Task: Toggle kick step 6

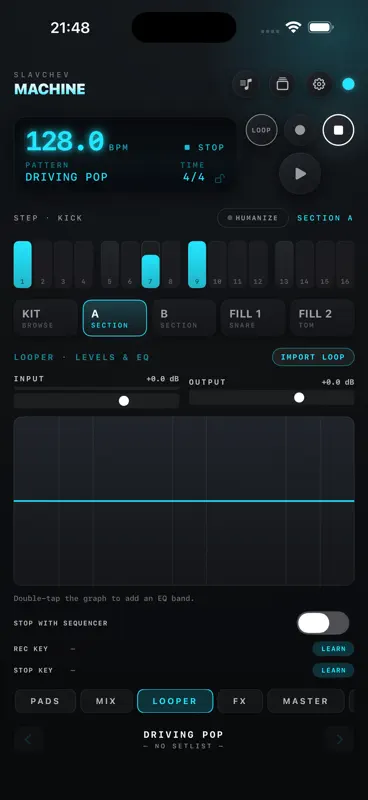Action: pyautogui.click(x=130, y=264)
